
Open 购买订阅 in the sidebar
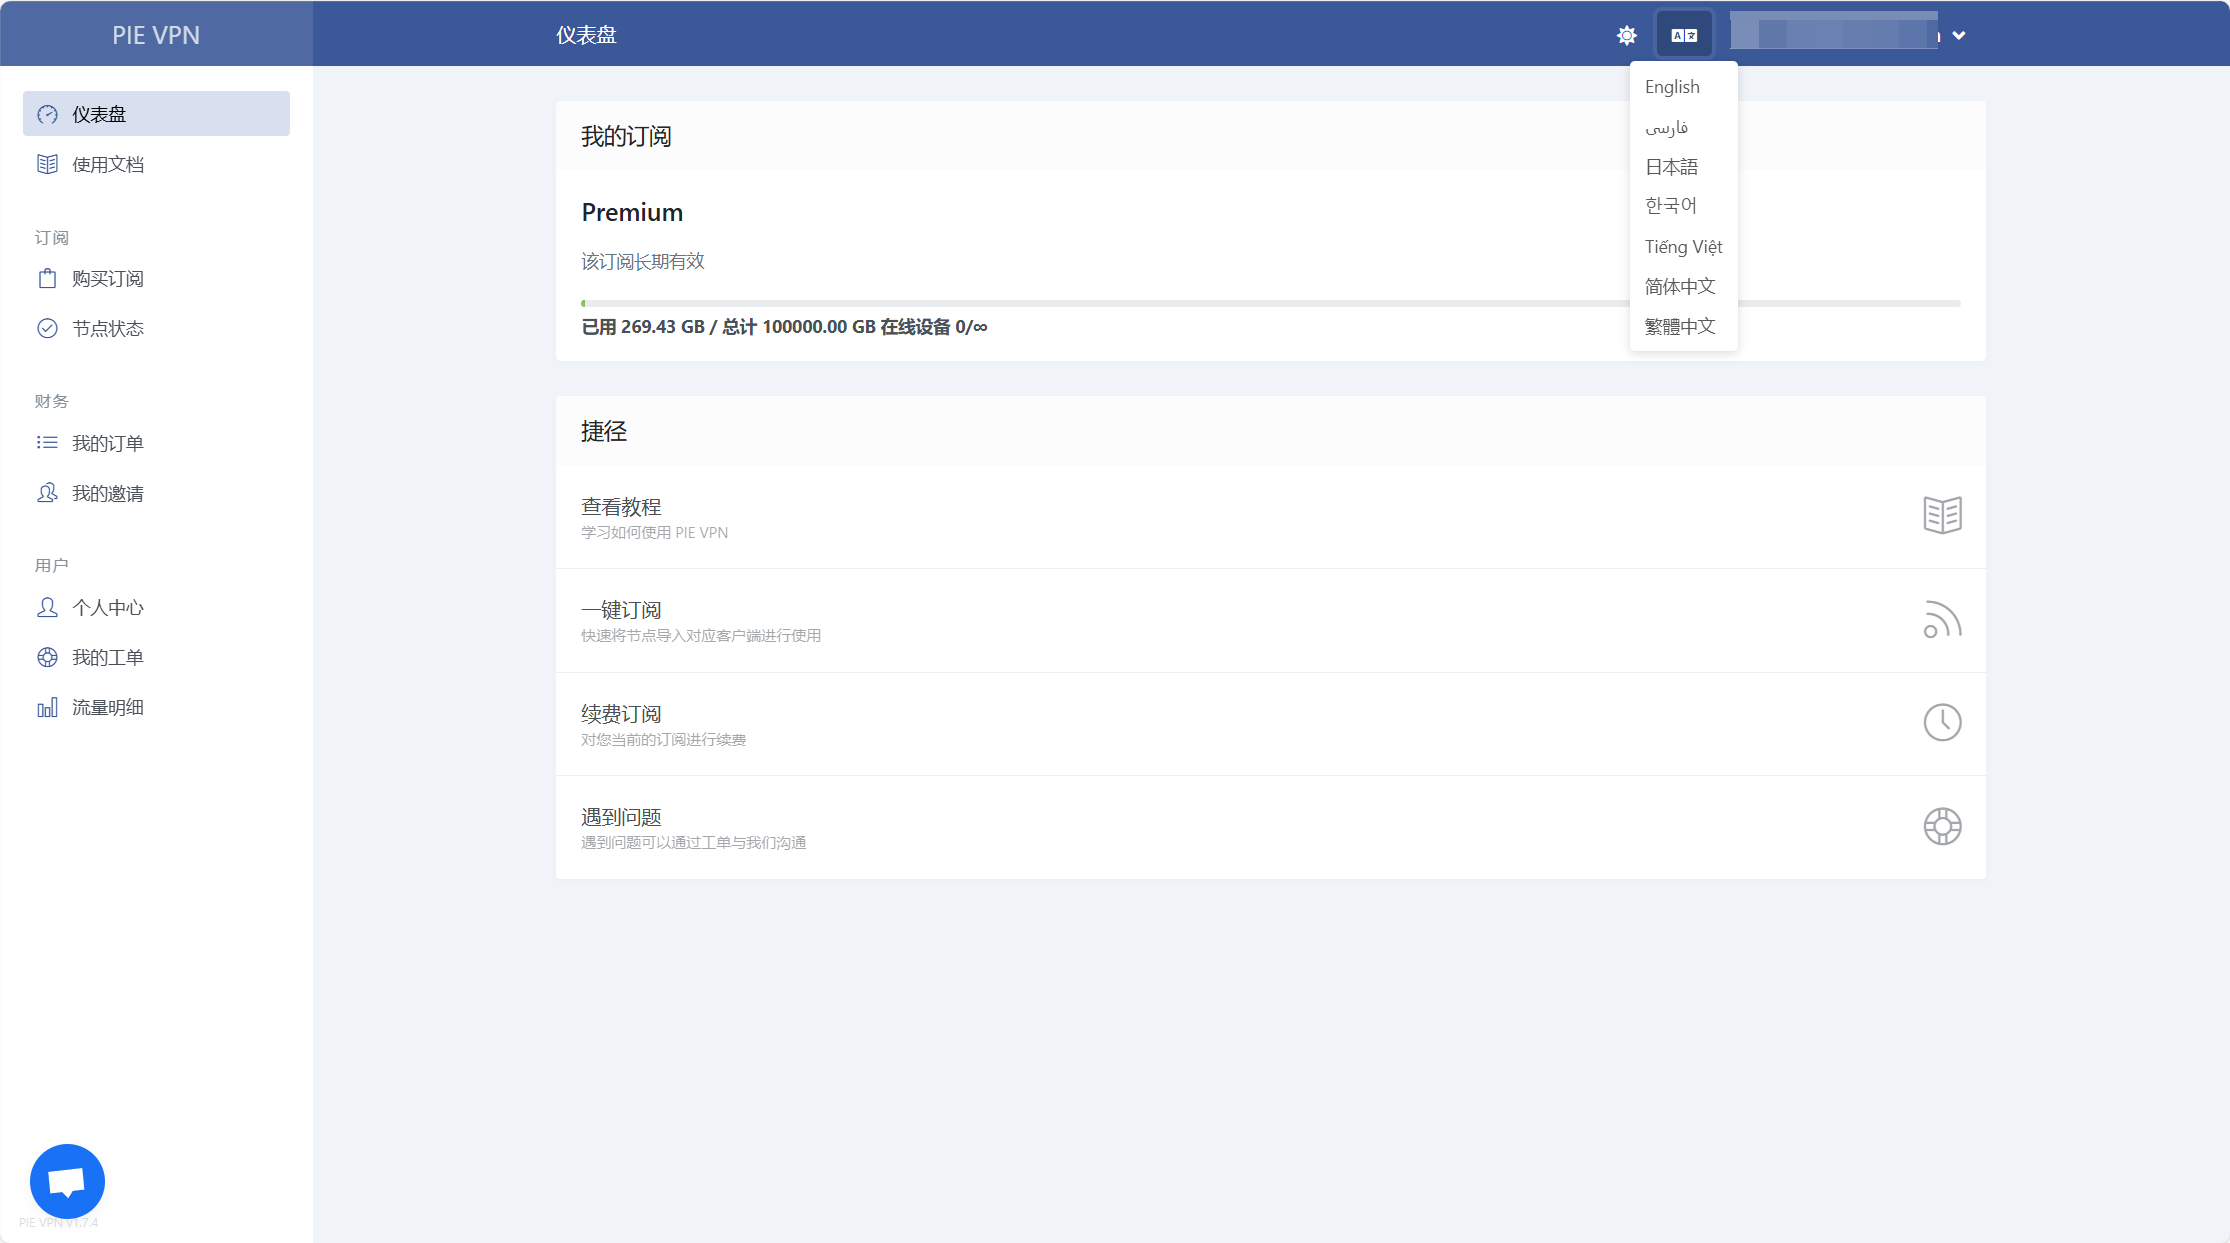pos(108,279)
